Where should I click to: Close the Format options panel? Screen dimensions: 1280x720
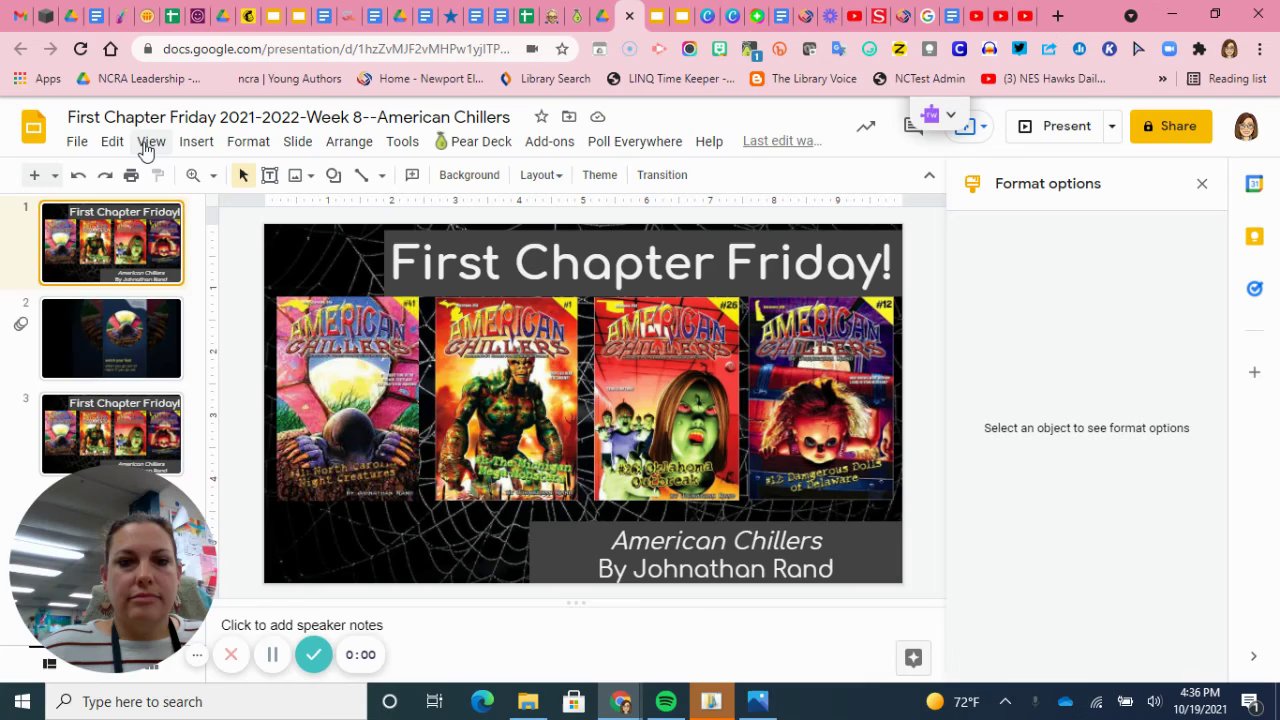tap(1202, 184)
